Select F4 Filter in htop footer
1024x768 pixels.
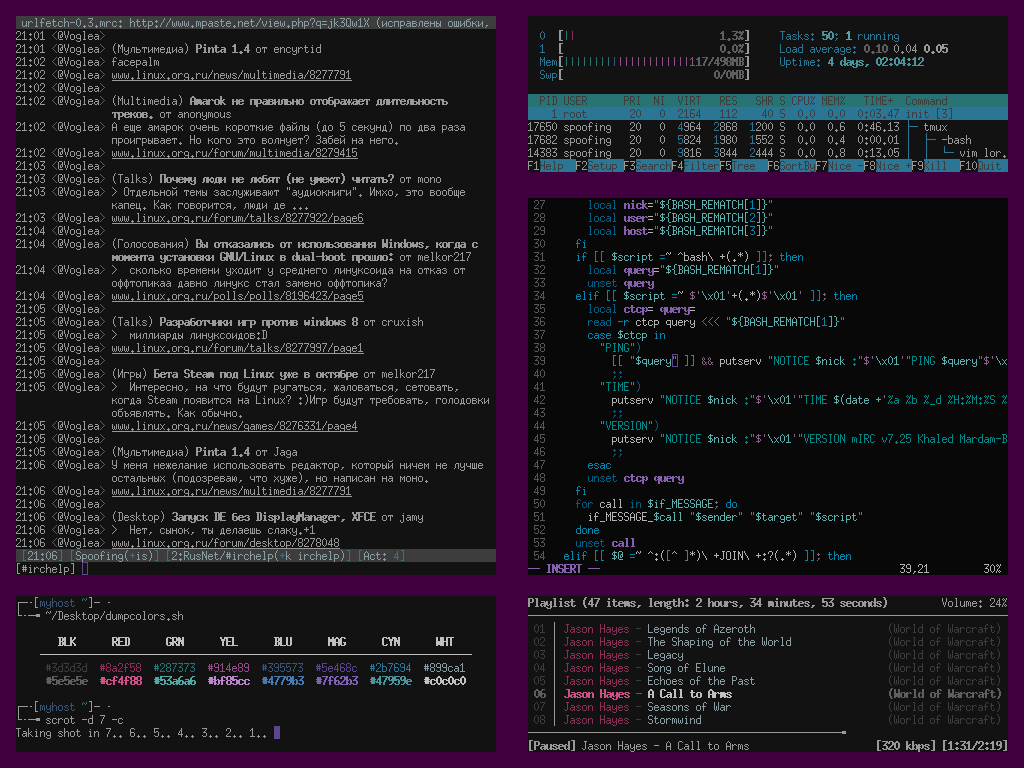696,166
